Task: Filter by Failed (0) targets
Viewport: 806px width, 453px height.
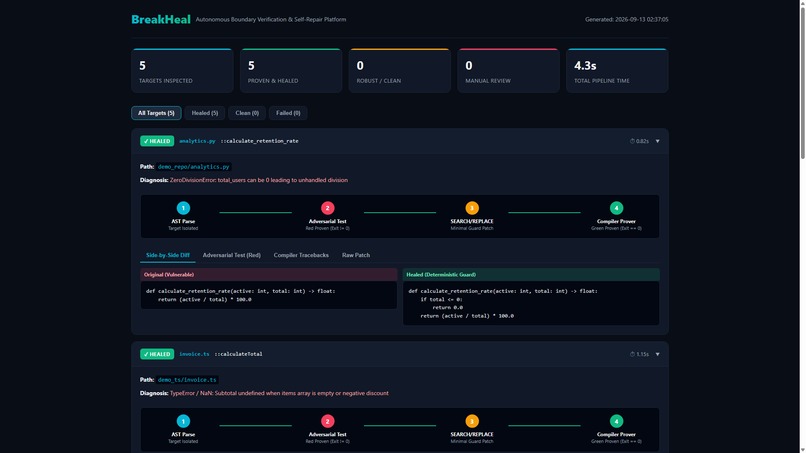Action: point(288,113)
